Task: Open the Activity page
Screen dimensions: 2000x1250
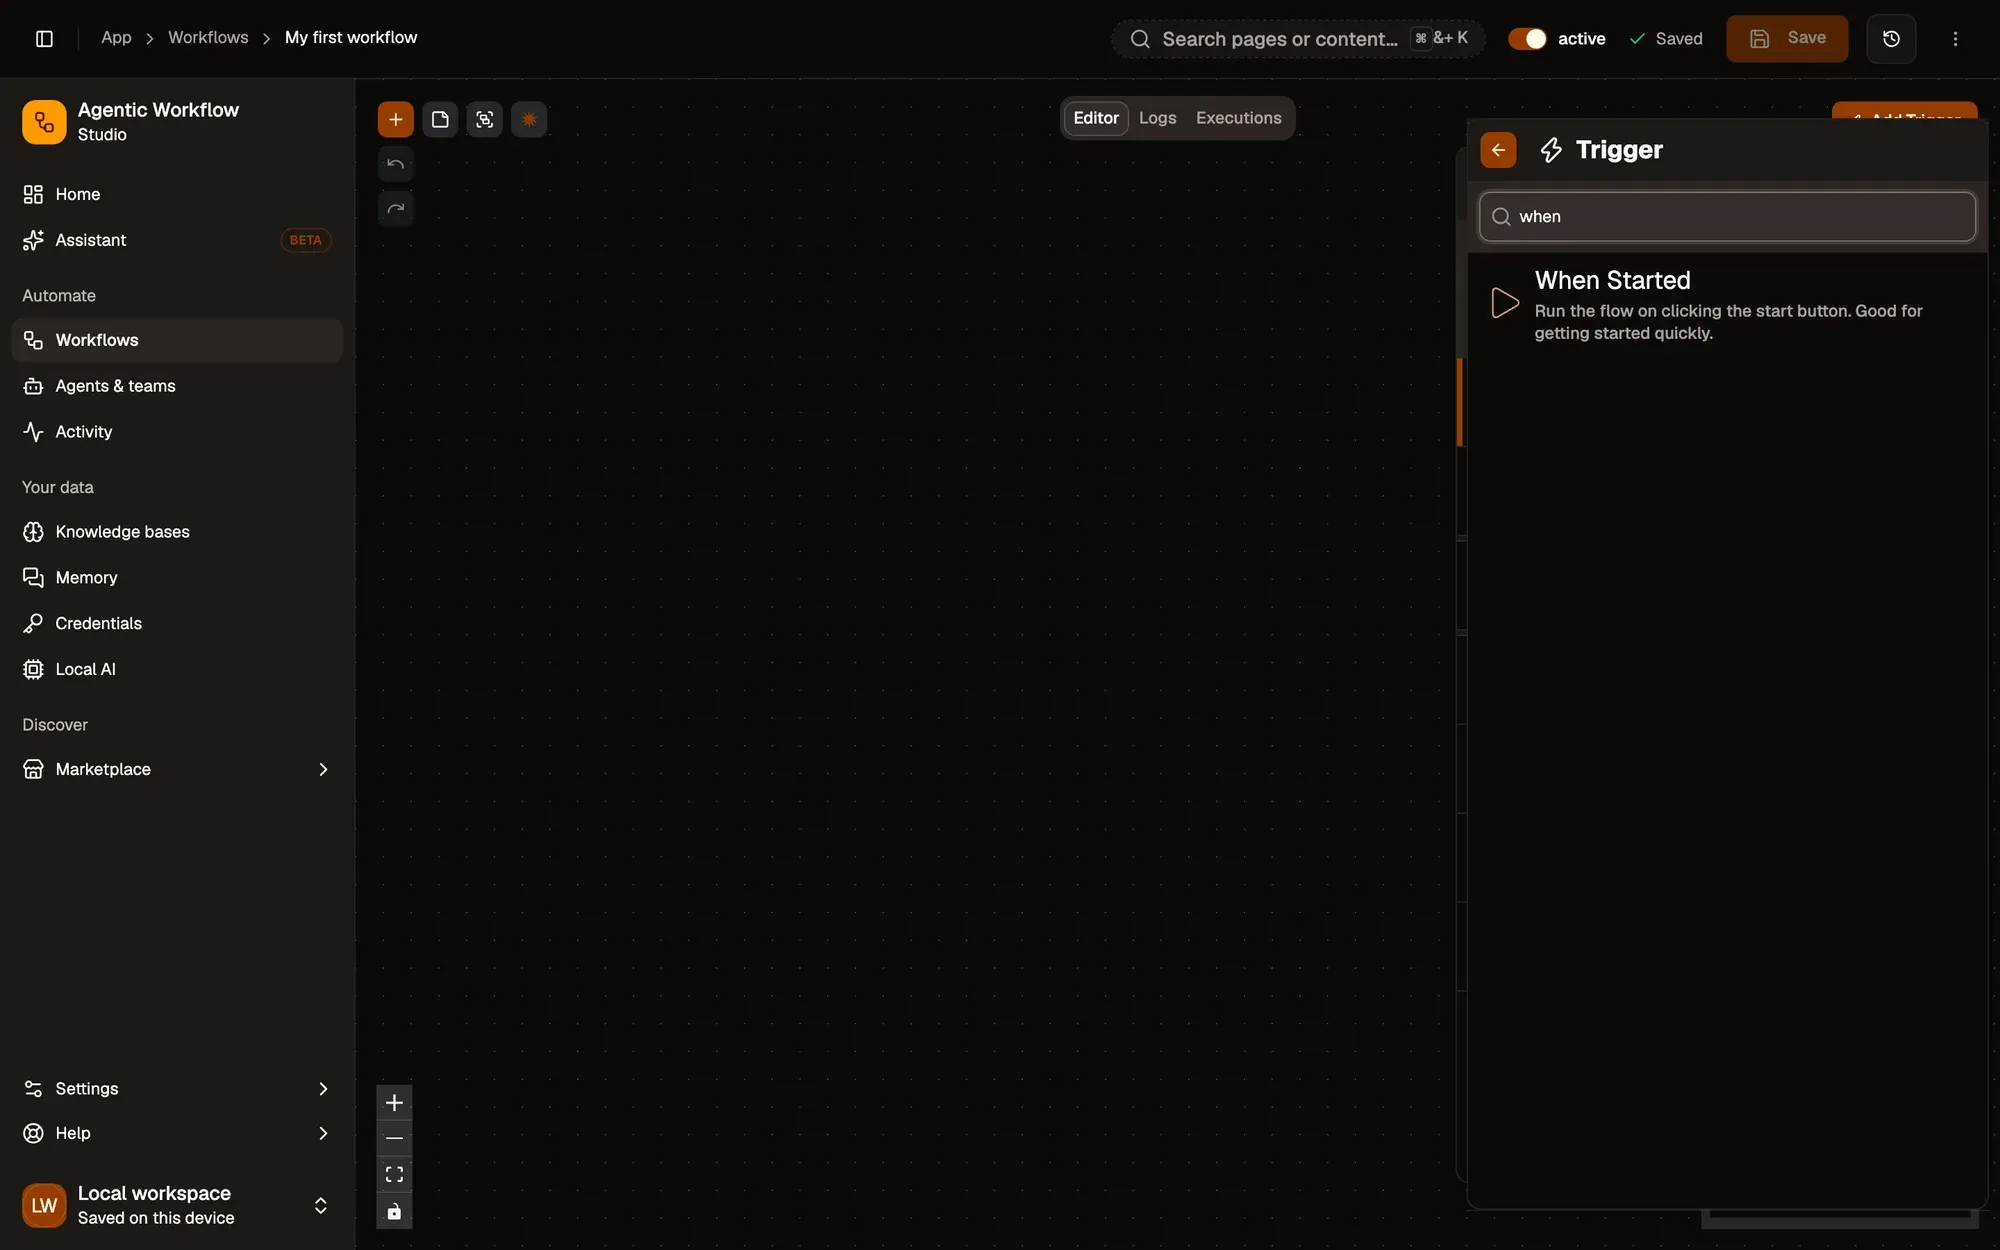Action: [x=177, y=432]
